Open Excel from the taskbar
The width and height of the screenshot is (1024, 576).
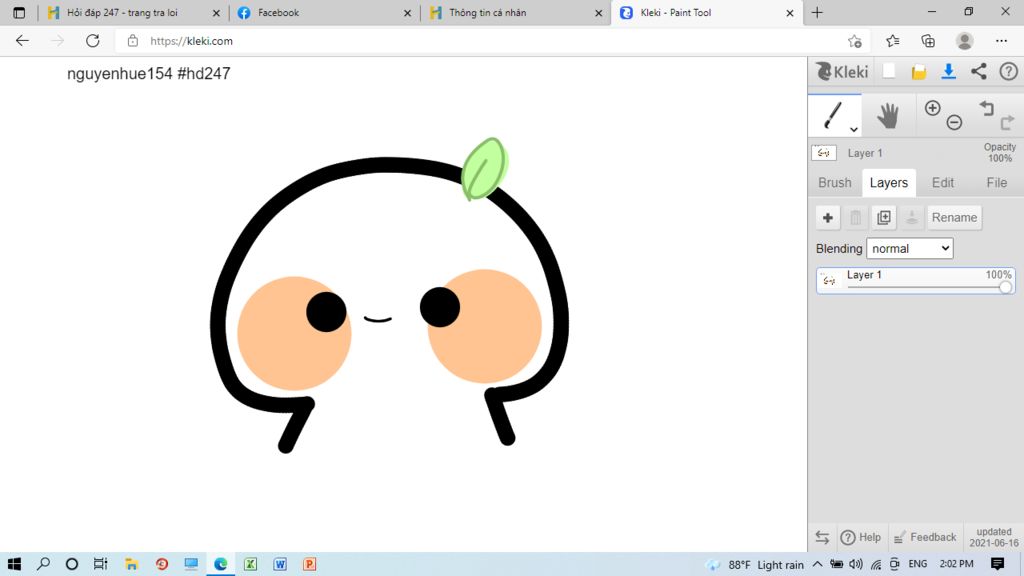pos(250,564)
